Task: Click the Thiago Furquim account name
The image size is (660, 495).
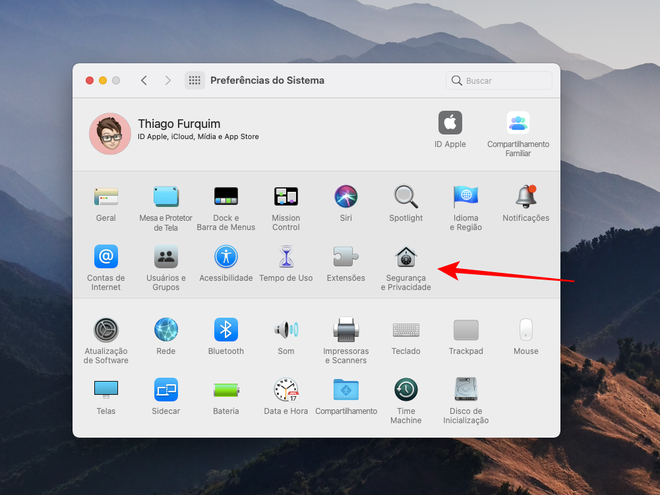Action: pyautogui.click(x=179, y=124)
